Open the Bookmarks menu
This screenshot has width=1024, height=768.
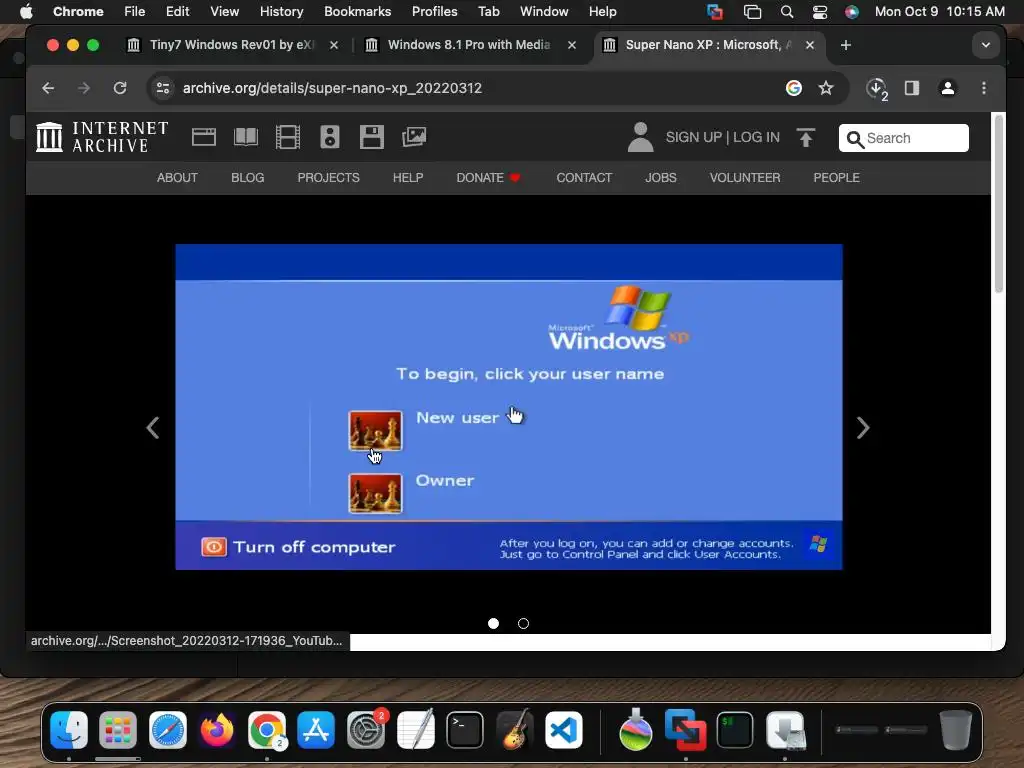[357, 12]
